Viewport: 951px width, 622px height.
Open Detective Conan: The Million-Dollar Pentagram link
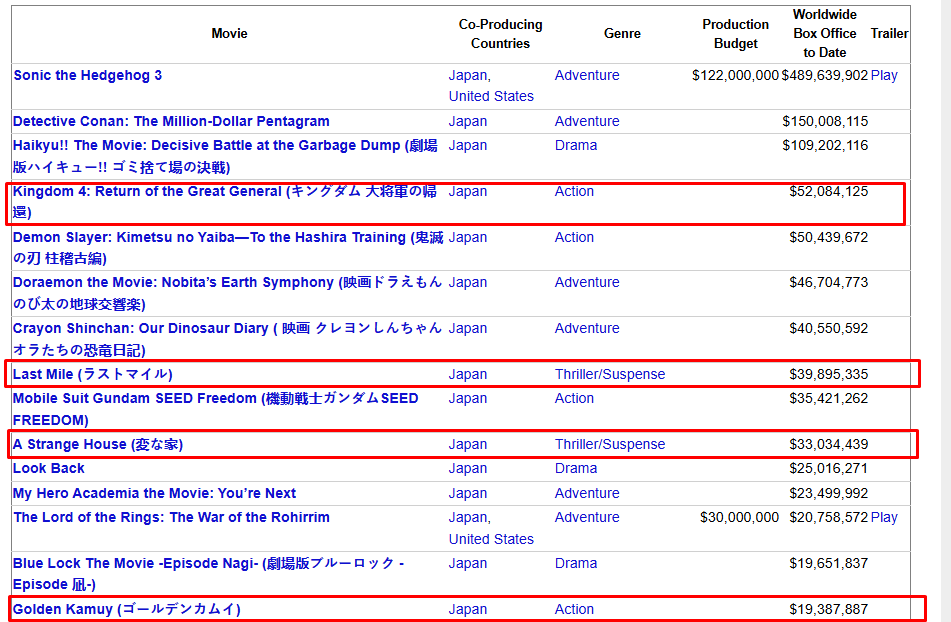[x=171, y=121]
